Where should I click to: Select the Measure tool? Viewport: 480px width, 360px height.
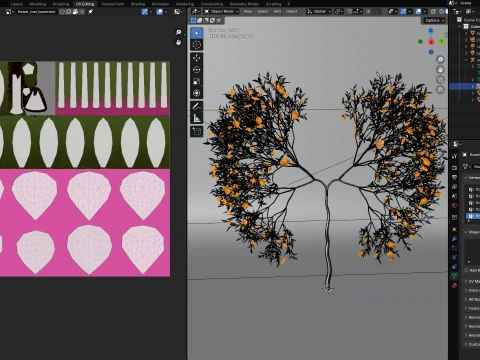[x=197, y=118]
